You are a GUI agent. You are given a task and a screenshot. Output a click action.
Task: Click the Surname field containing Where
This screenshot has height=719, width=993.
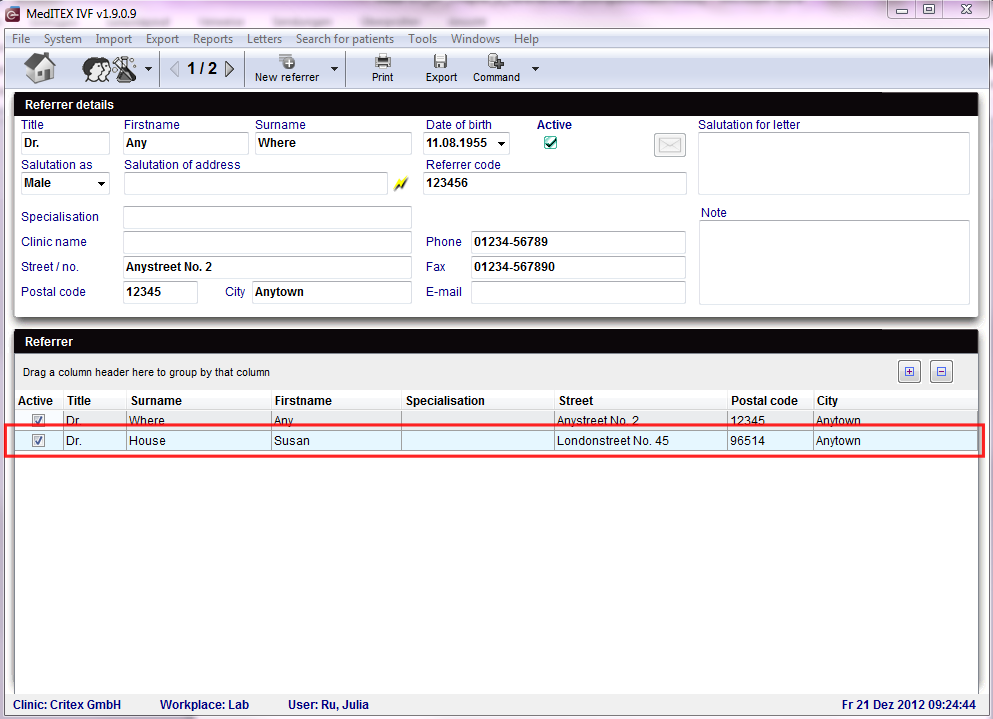coord(333,143)
